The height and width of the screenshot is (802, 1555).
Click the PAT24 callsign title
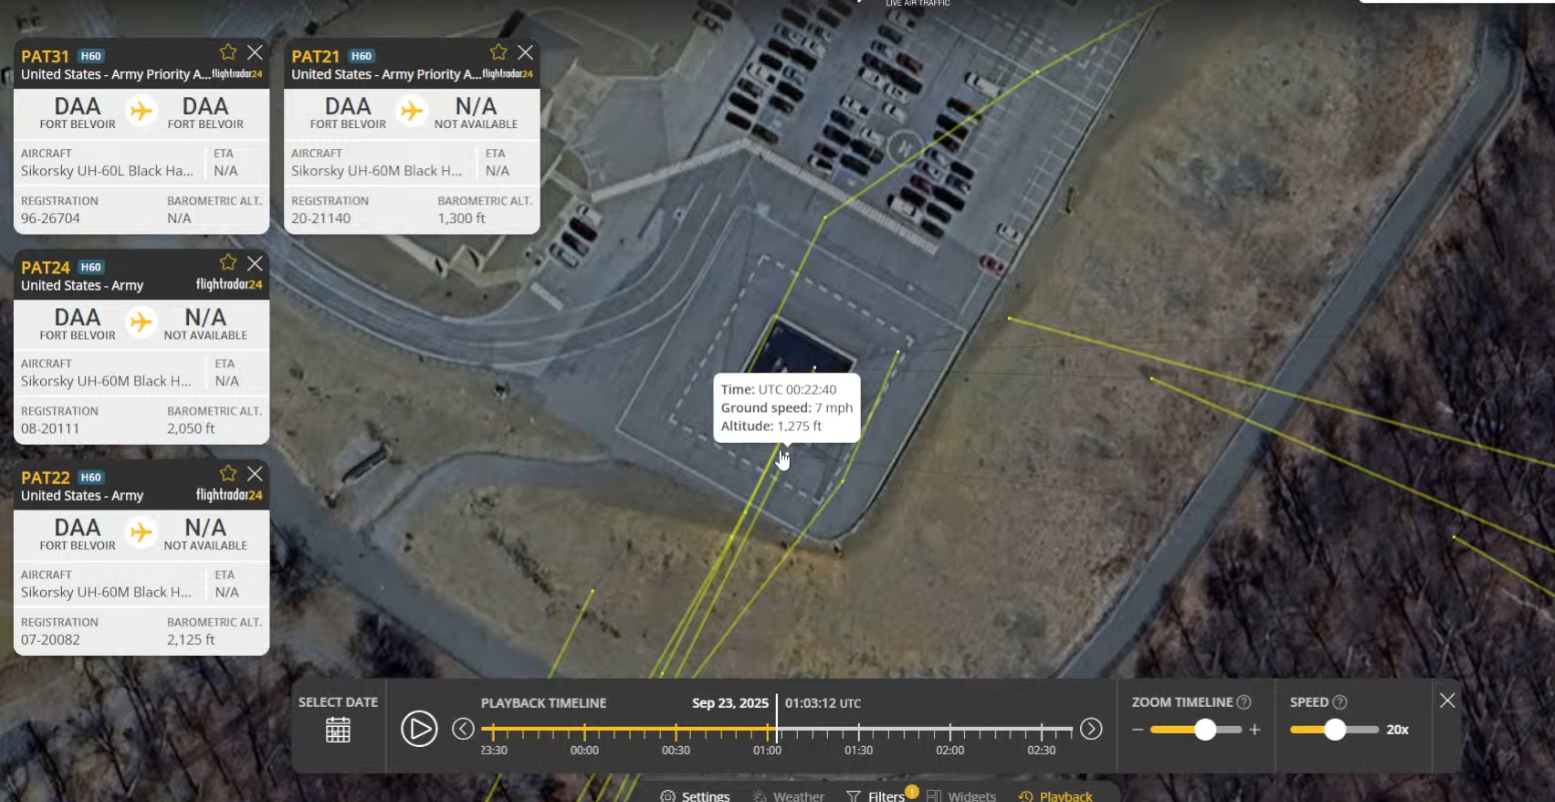click(x=45, y=267)
